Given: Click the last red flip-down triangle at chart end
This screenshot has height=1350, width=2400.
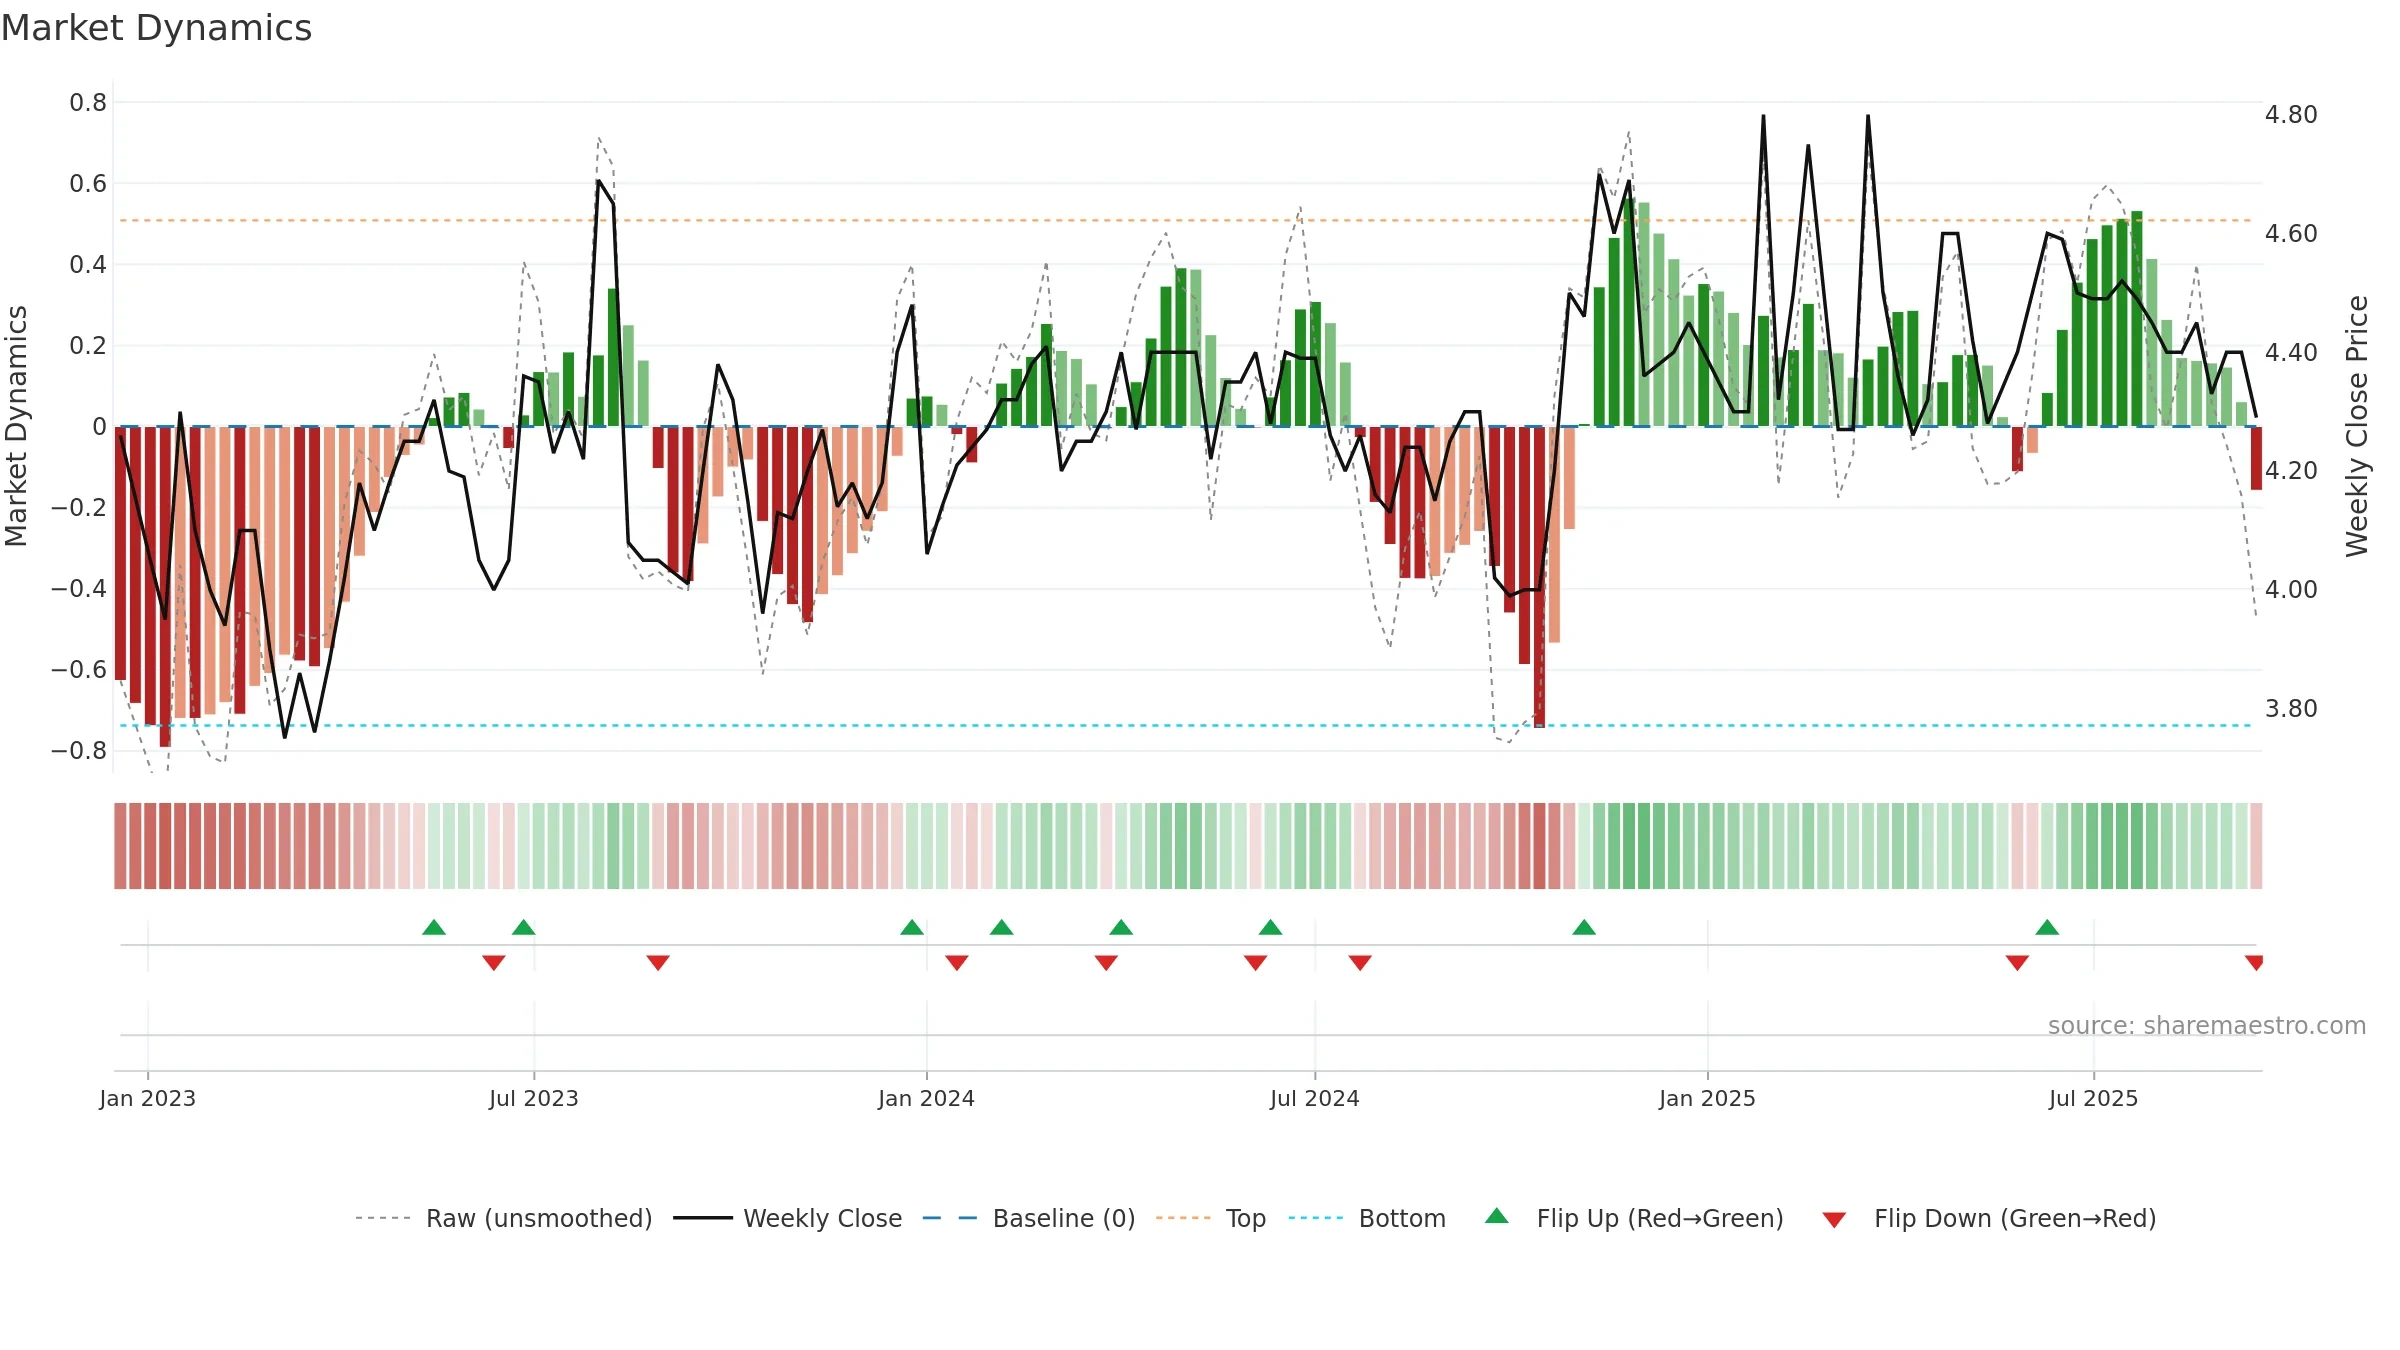Looking at the screenshot, I should (x=2254, y=962).
